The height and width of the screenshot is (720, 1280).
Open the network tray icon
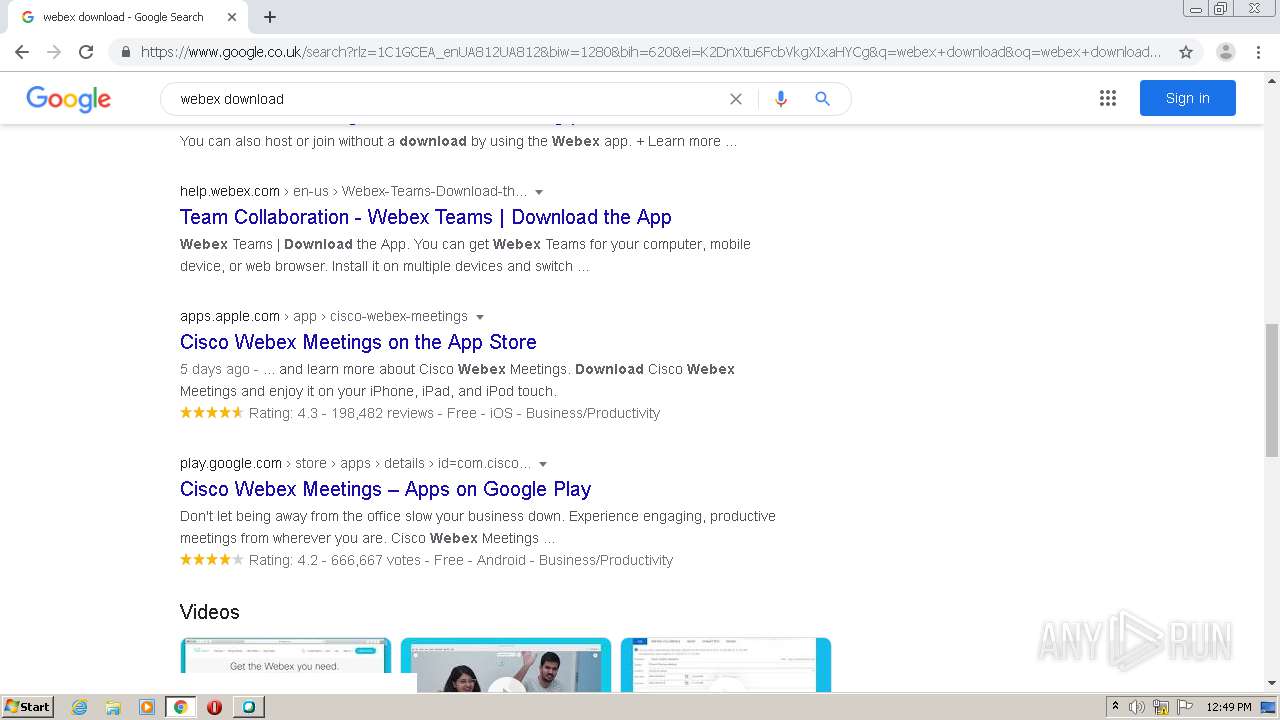(x=1161, y=707)
